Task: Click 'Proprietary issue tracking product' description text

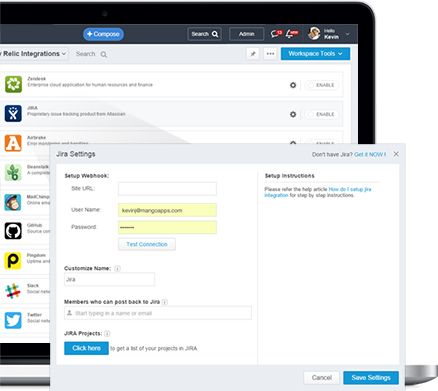Action: click(x=76, y=114)
